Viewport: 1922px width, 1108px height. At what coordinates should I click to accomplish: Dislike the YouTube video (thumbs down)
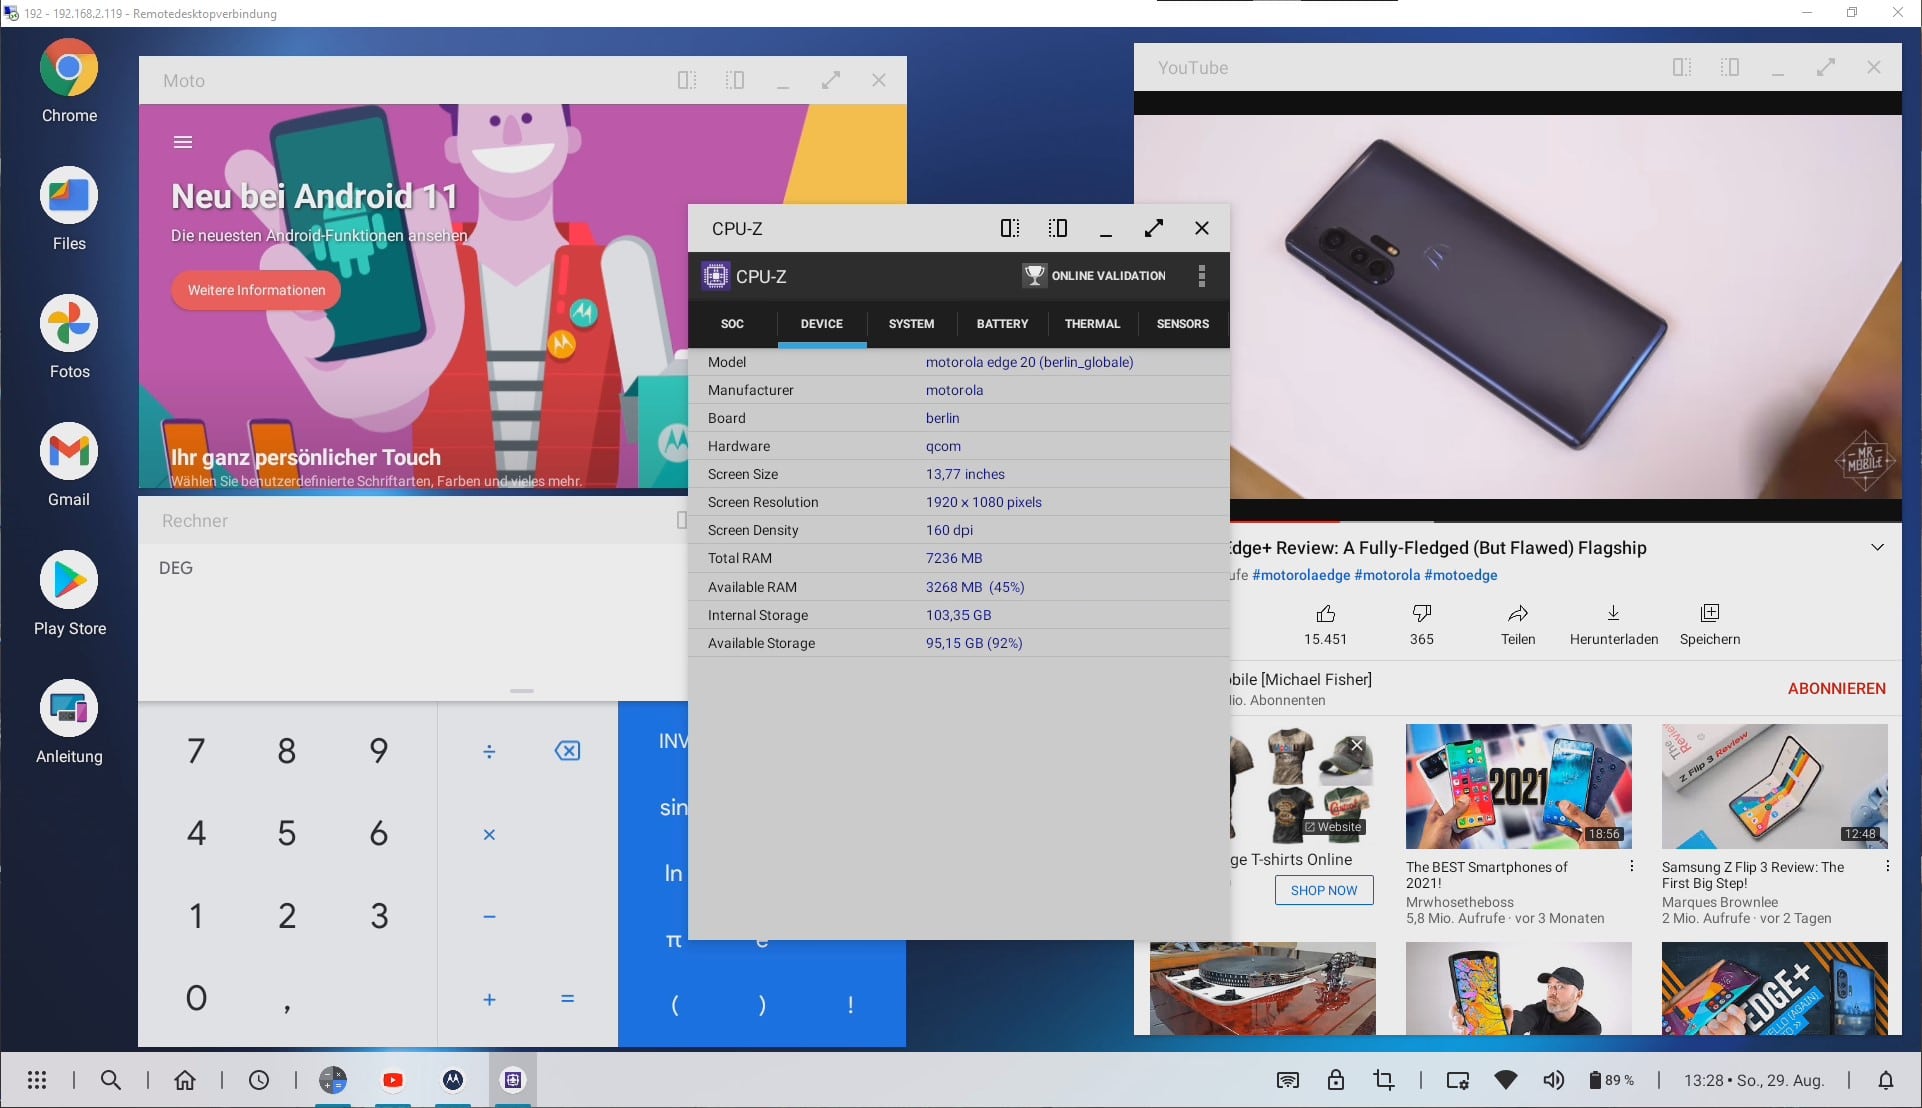1421,613
